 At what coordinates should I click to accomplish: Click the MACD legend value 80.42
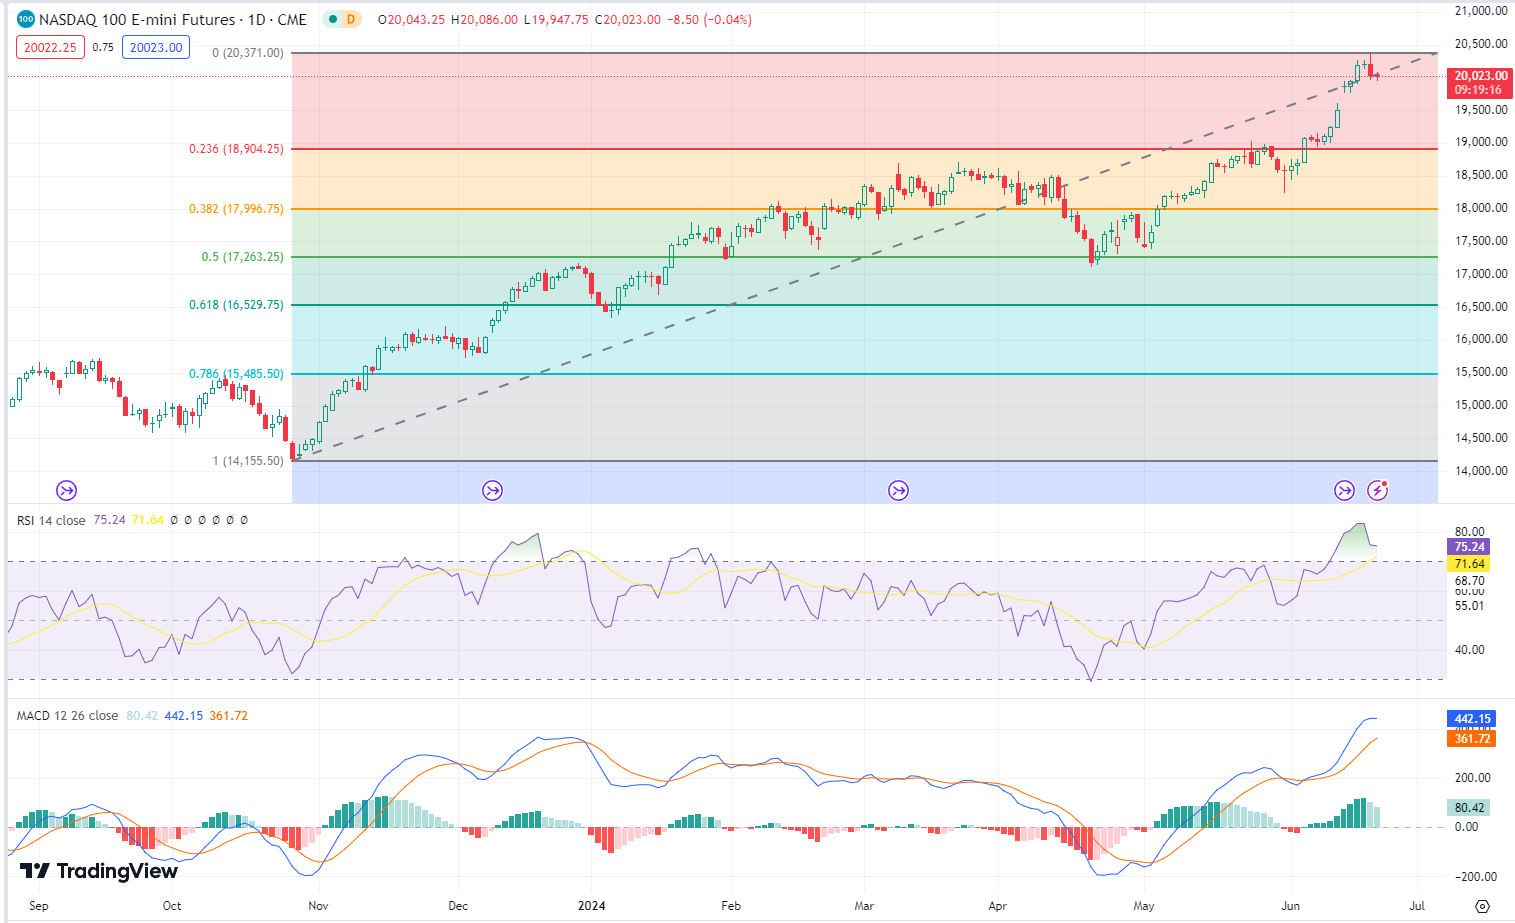(142, 716)
